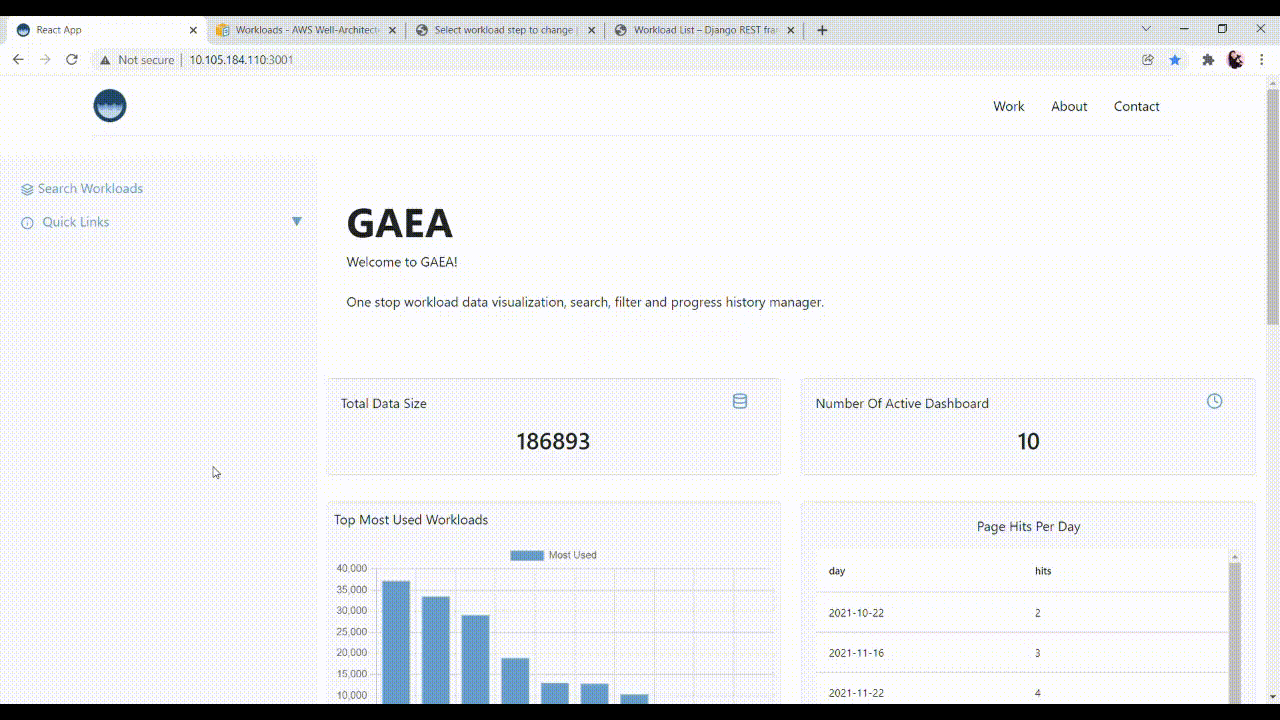Click the main page vertical scrollbar thumb
The height and width of the screenshot is (720, 1280).
click(x=1273, y=207)
